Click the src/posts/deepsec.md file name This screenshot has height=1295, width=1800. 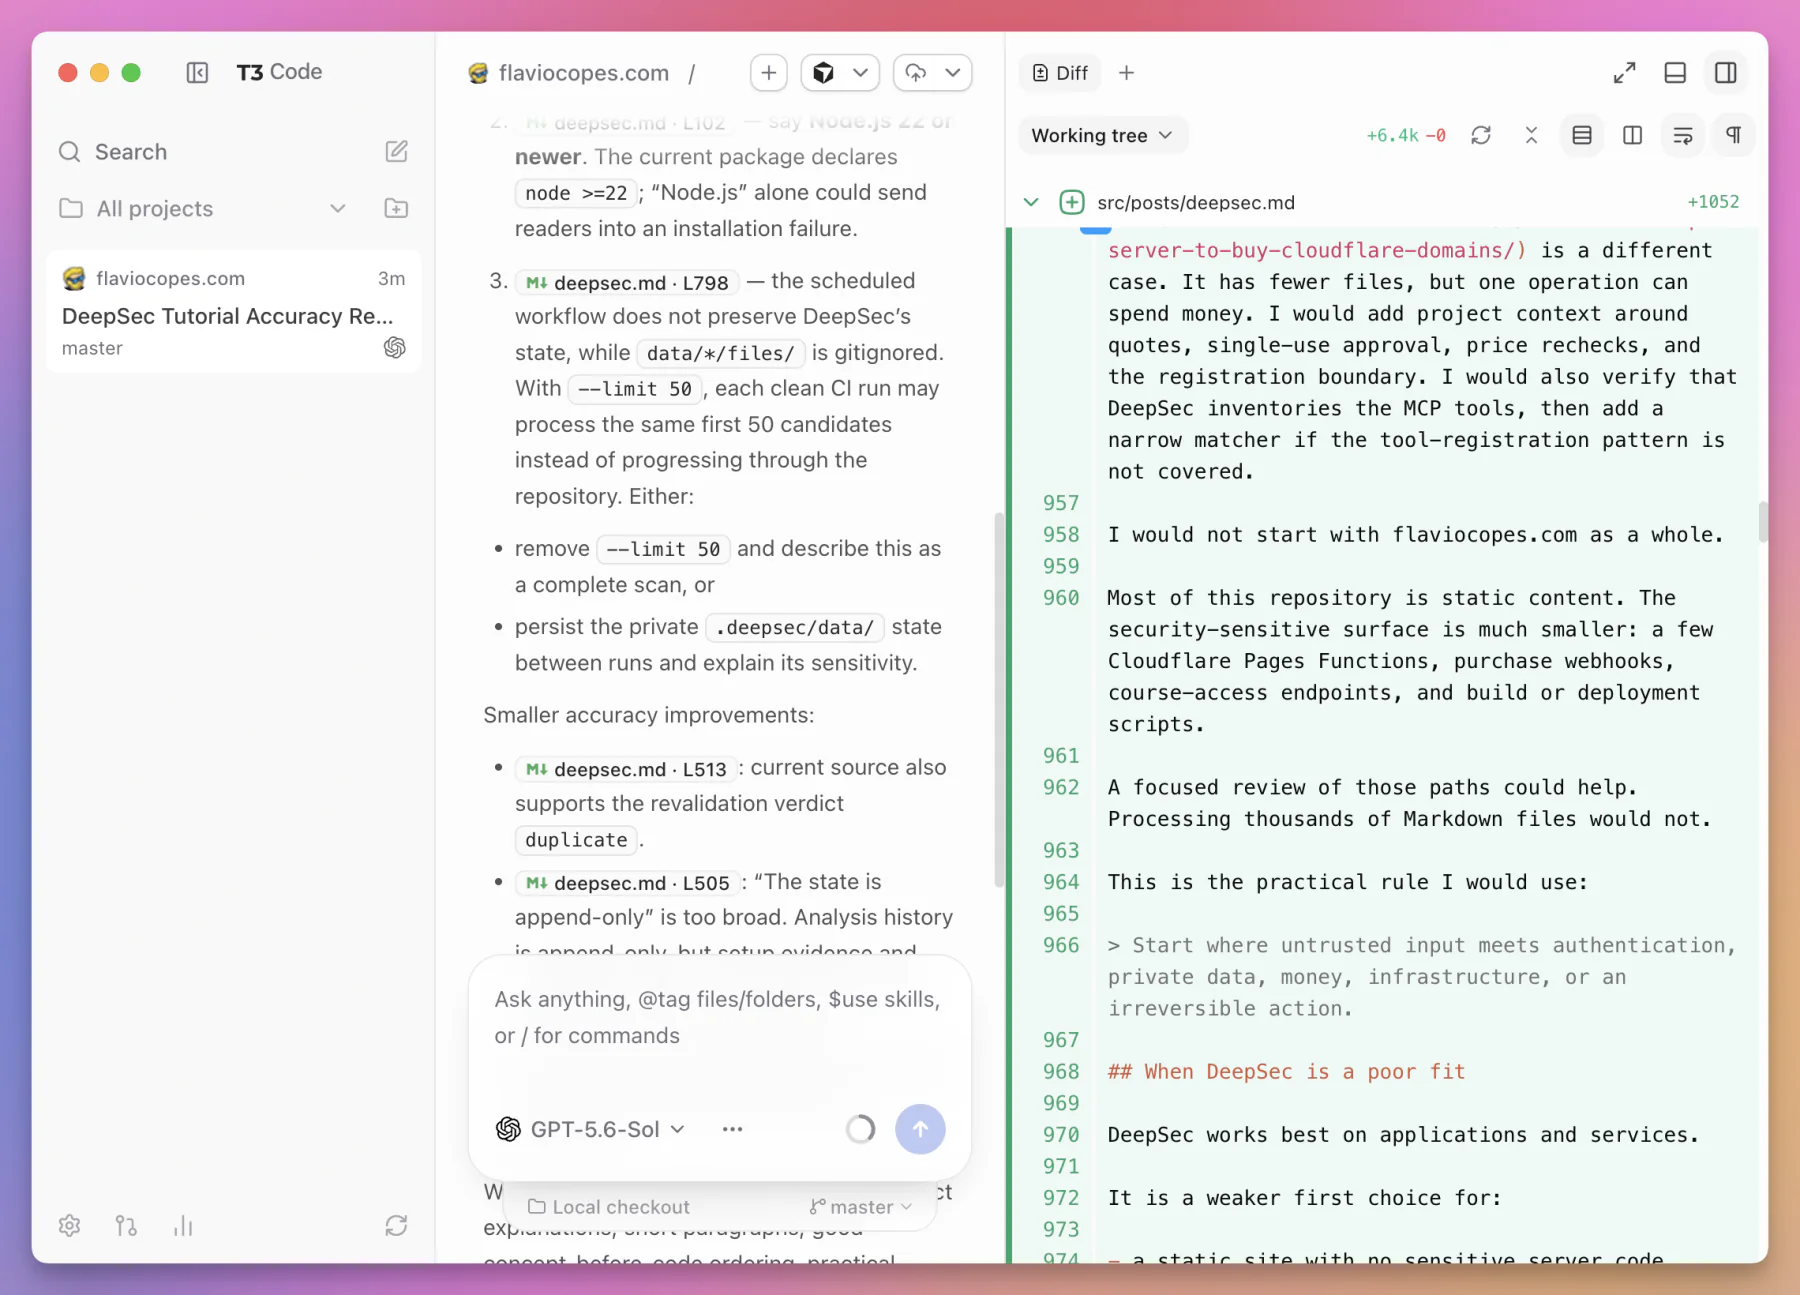(1195, 203)
